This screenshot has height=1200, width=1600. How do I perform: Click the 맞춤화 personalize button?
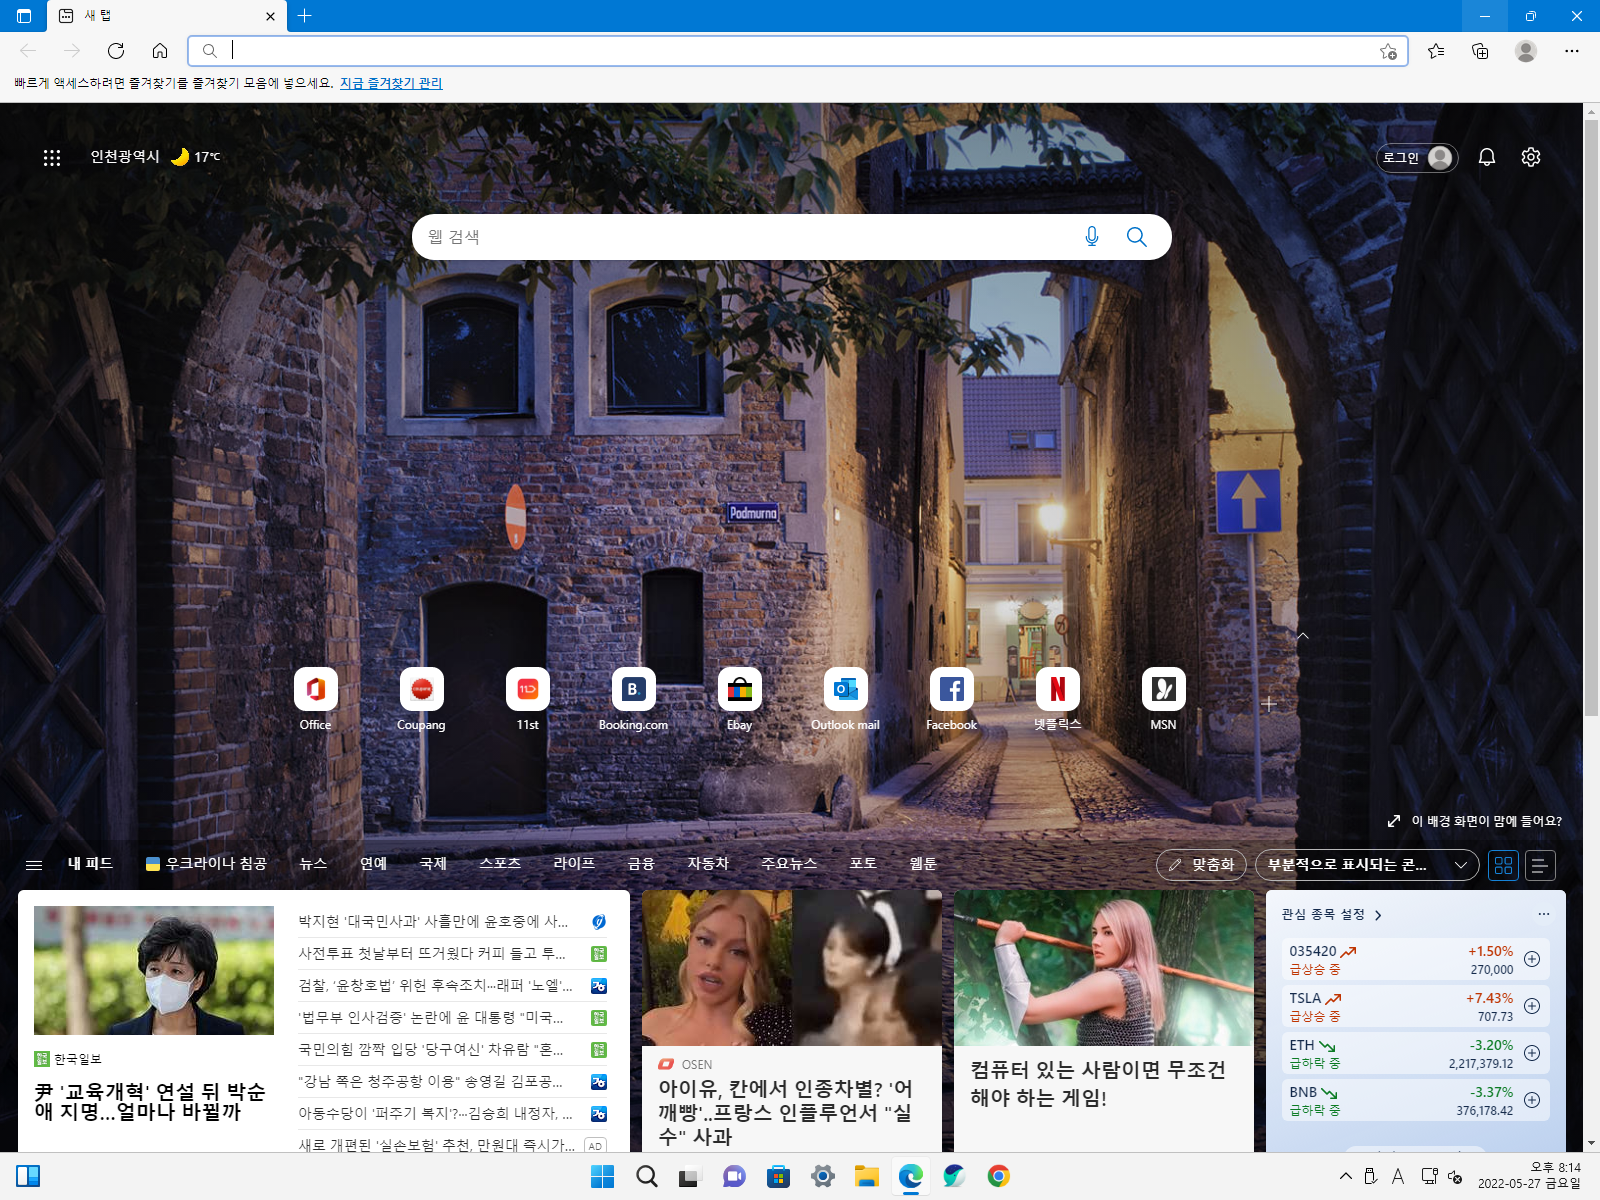click(1201, 865)
